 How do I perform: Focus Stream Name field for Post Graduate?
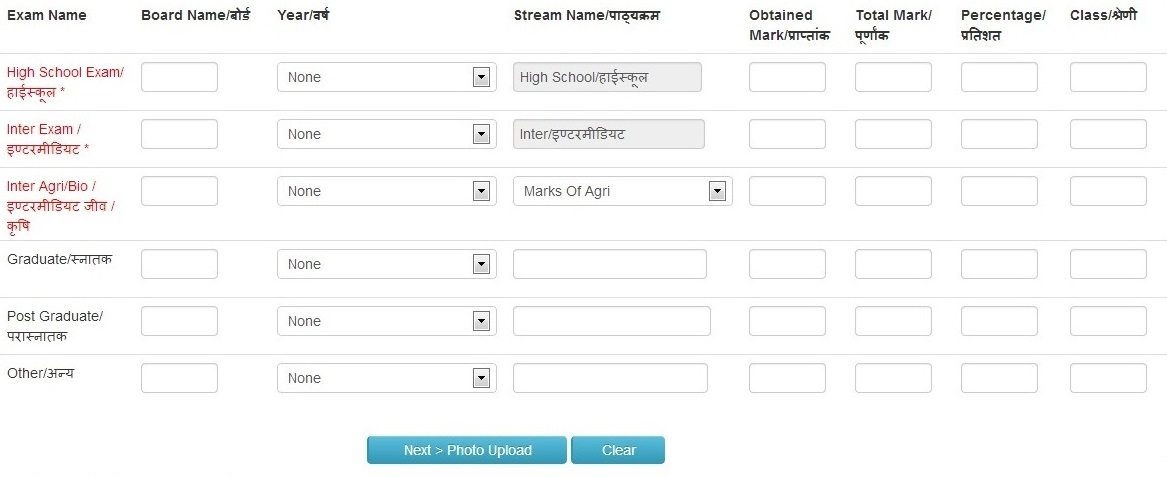pyautogui.click(x=612, y=321)
